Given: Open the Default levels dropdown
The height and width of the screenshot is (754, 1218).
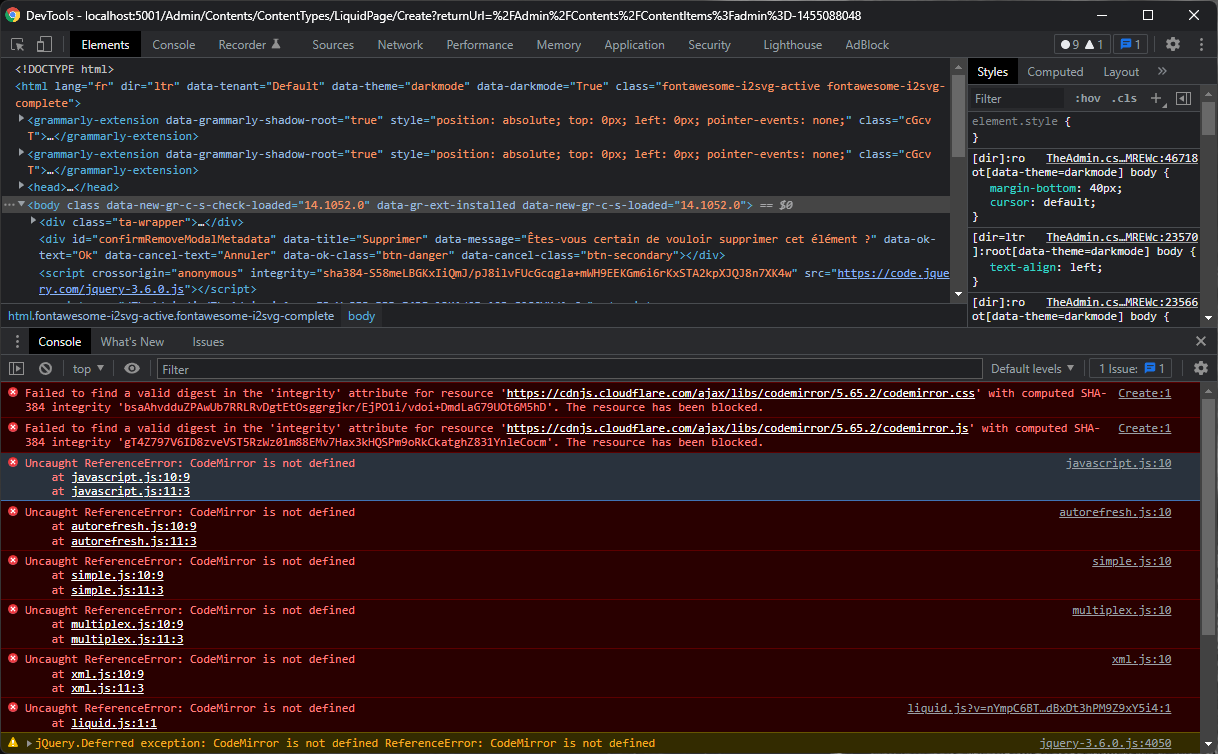Looking at the screenshot, I should click(x=1031, y=368).
